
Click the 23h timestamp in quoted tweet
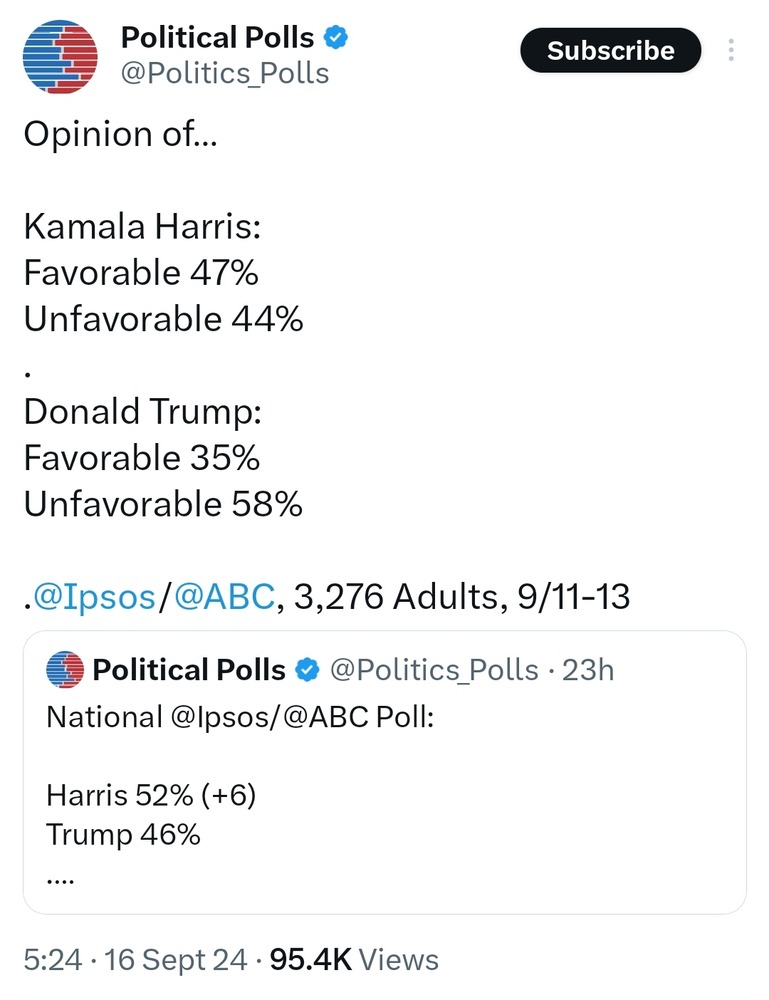click(587, 670)
